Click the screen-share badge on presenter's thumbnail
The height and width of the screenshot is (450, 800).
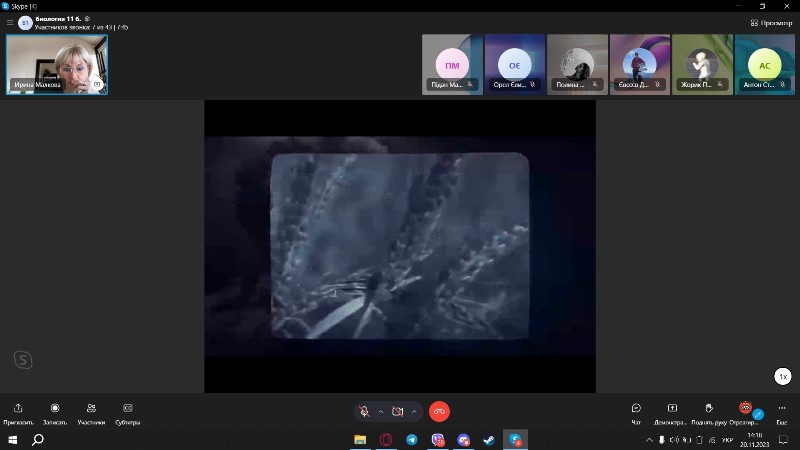tap(97, 84)
